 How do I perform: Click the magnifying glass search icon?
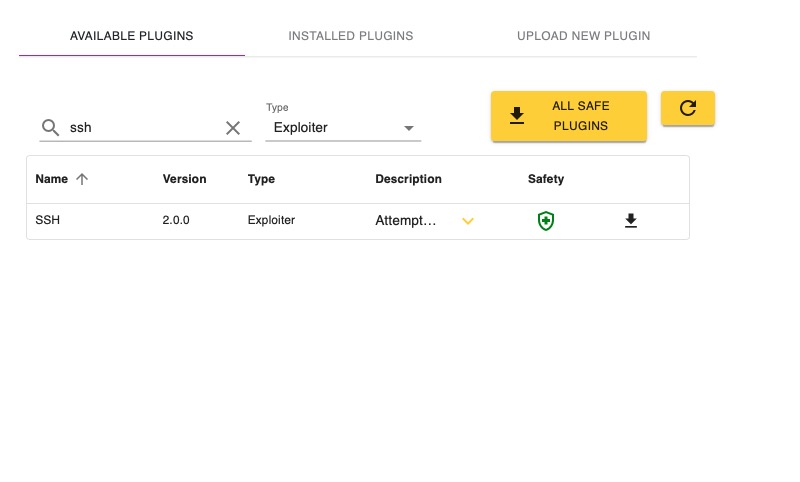50,128
